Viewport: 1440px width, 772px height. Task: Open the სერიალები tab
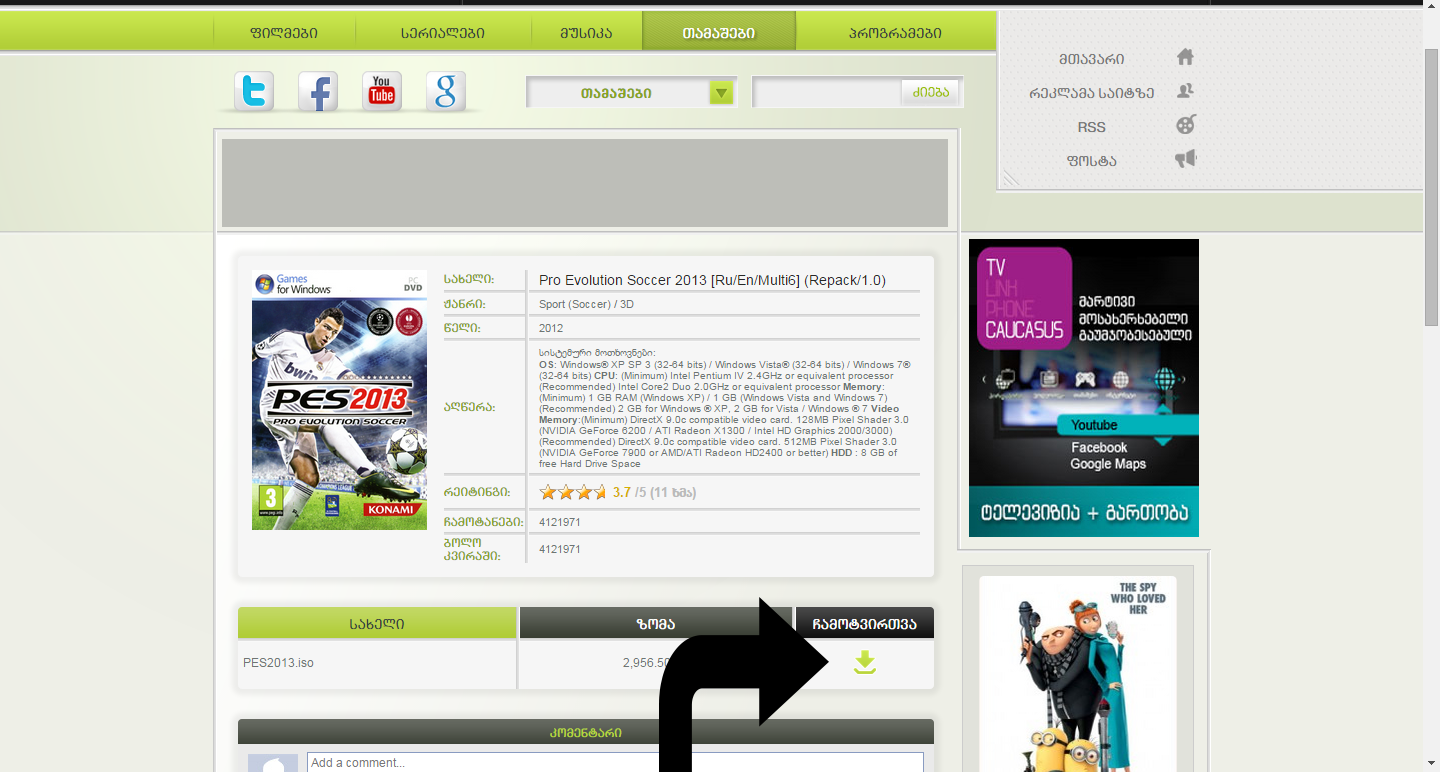point(443,32)
